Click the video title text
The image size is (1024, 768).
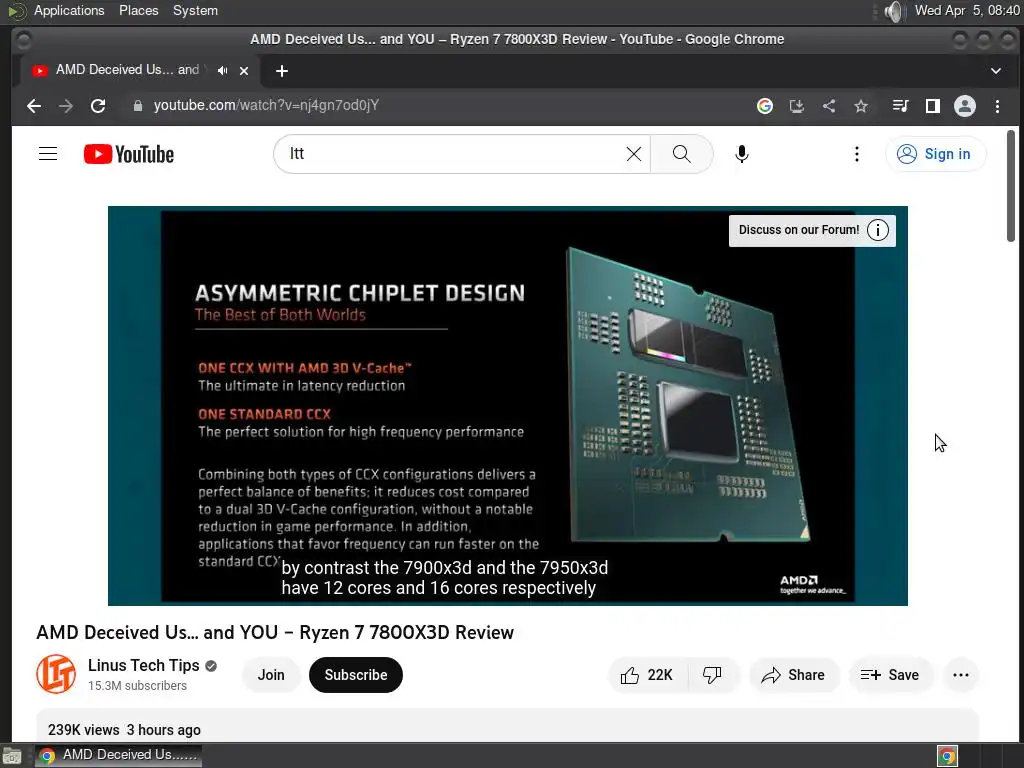(x=275, y=632)
